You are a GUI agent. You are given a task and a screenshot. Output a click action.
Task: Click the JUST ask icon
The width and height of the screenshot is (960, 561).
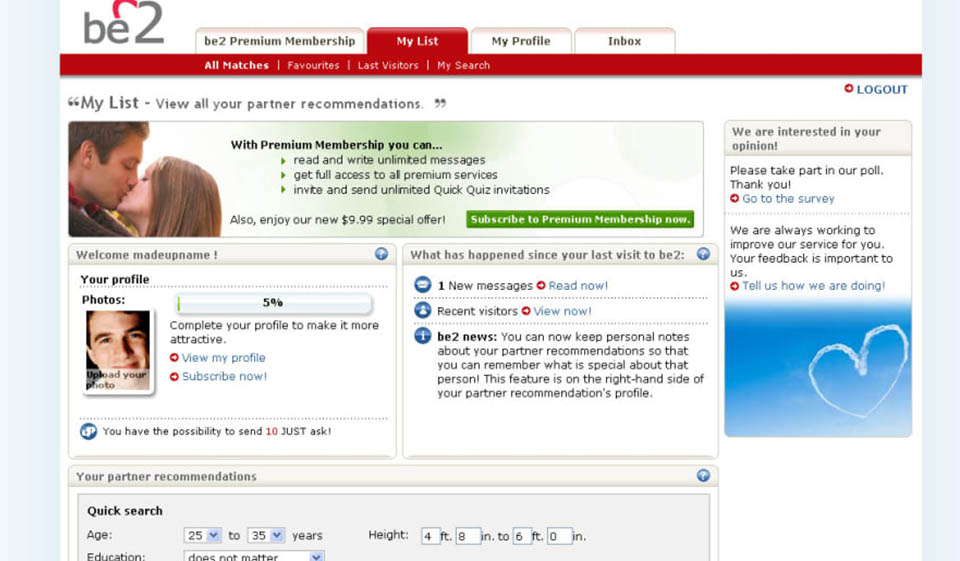[89, 431]
